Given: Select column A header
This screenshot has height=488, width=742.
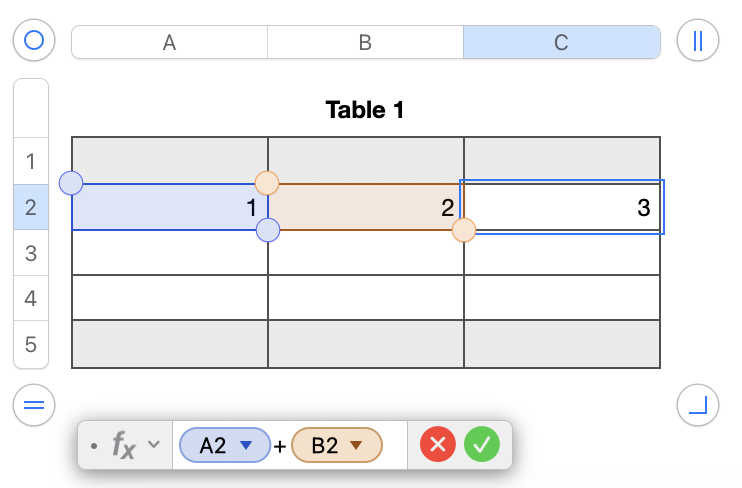Looking at the screenshot, I should (169, 42).
